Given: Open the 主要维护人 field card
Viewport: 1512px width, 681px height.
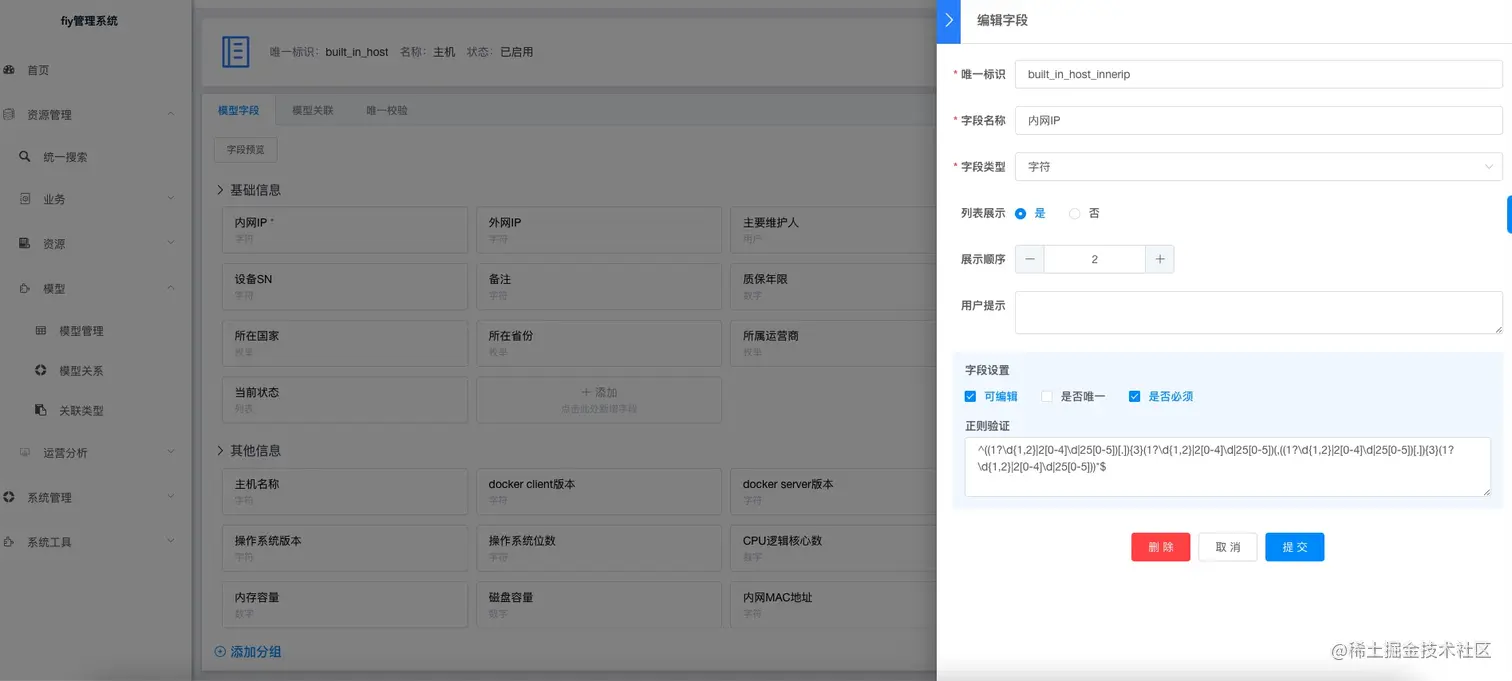Looking at the screenshot, I should click(x=833, y=230).
